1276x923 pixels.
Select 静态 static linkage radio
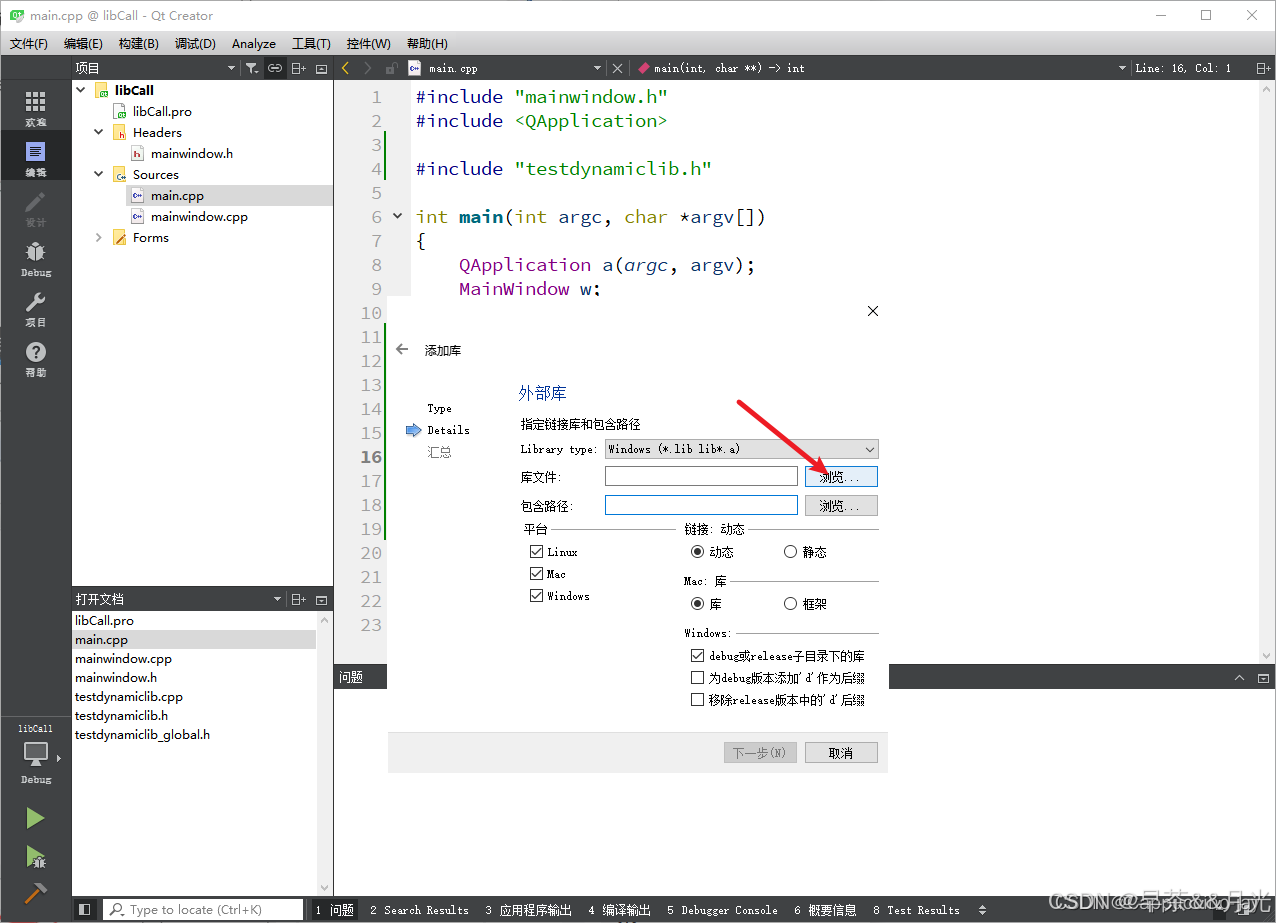click(791, 552)
